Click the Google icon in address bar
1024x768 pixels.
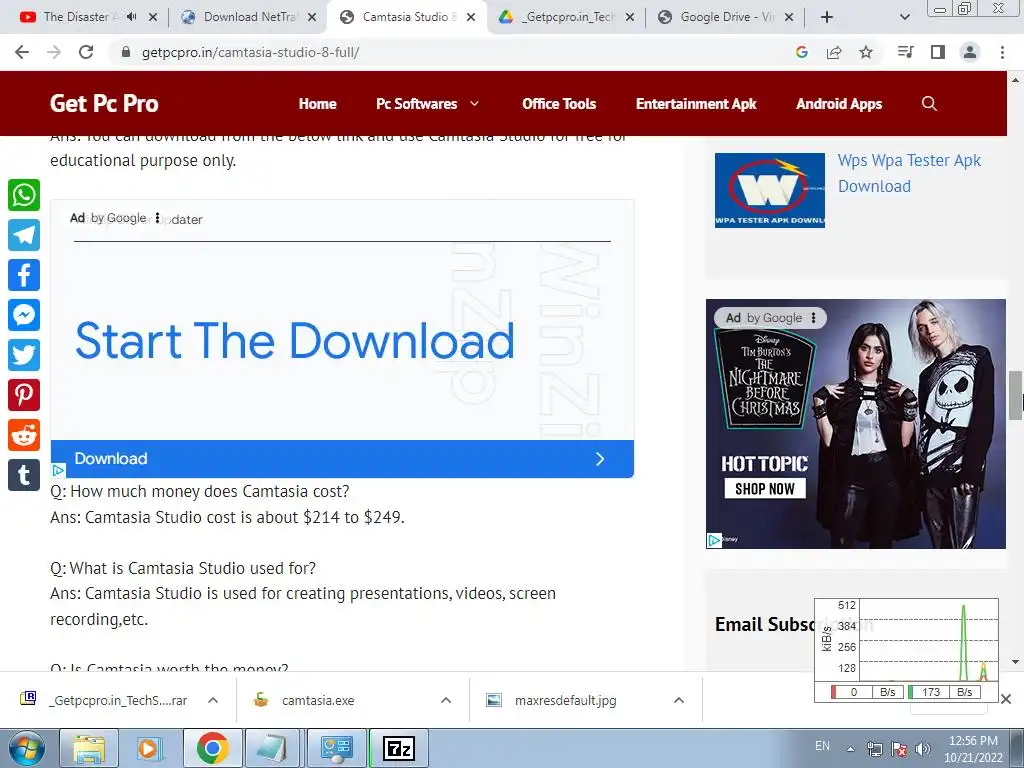point(802,52)
